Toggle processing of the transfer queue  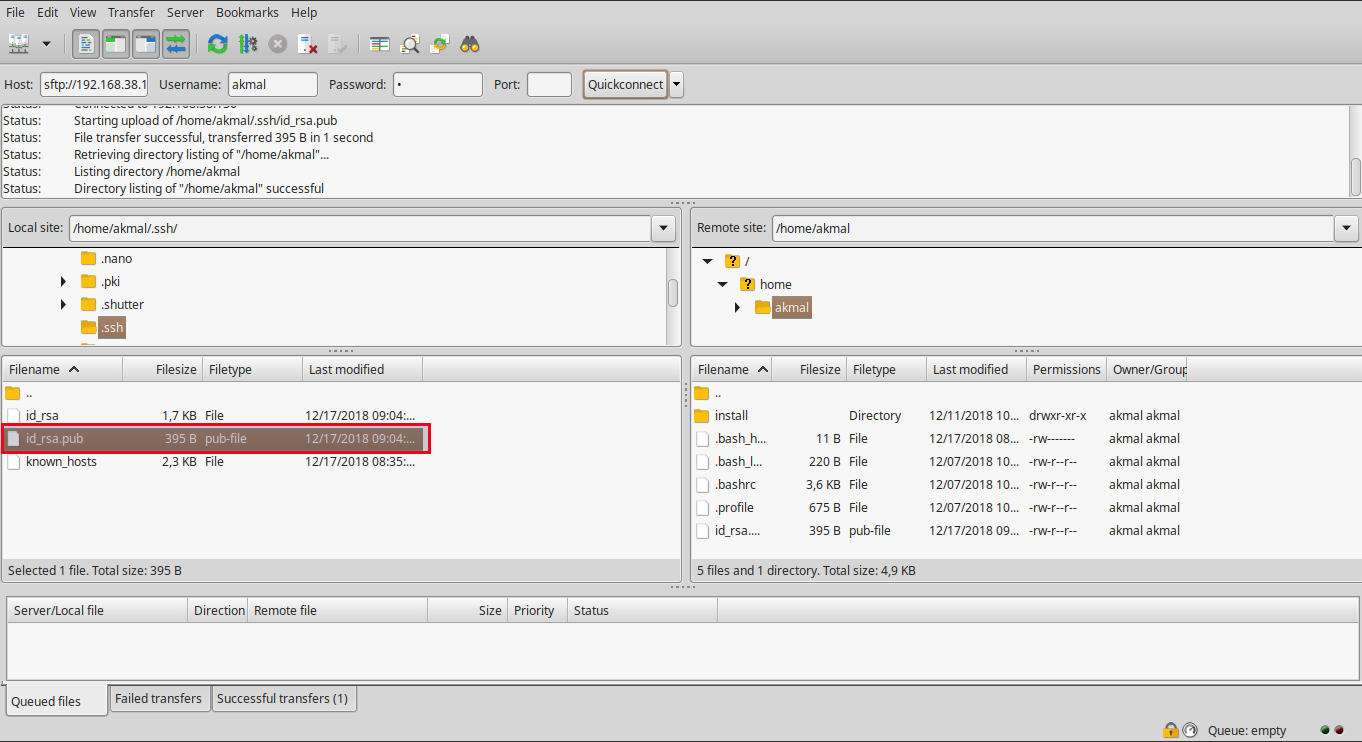pos(248,44)
